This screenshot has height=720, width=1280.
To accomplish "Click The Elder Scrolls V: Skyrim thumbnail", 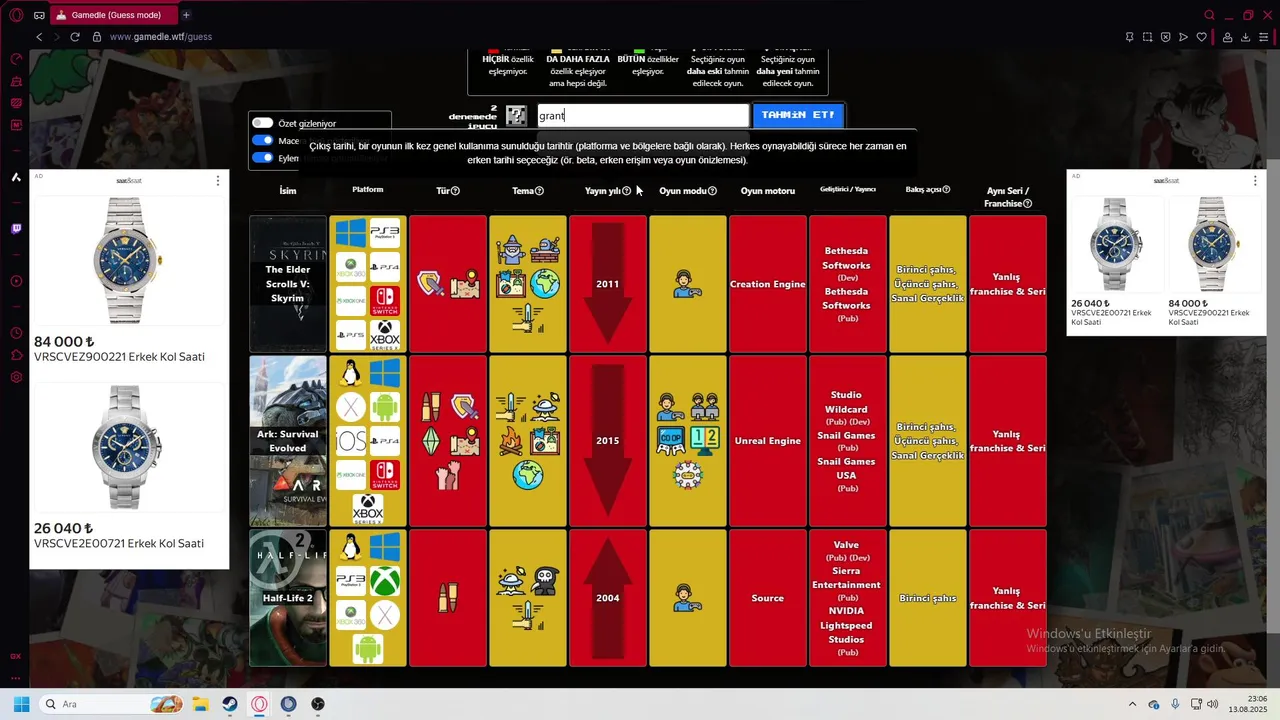I will pyautogui.click(x=288, y=284).
